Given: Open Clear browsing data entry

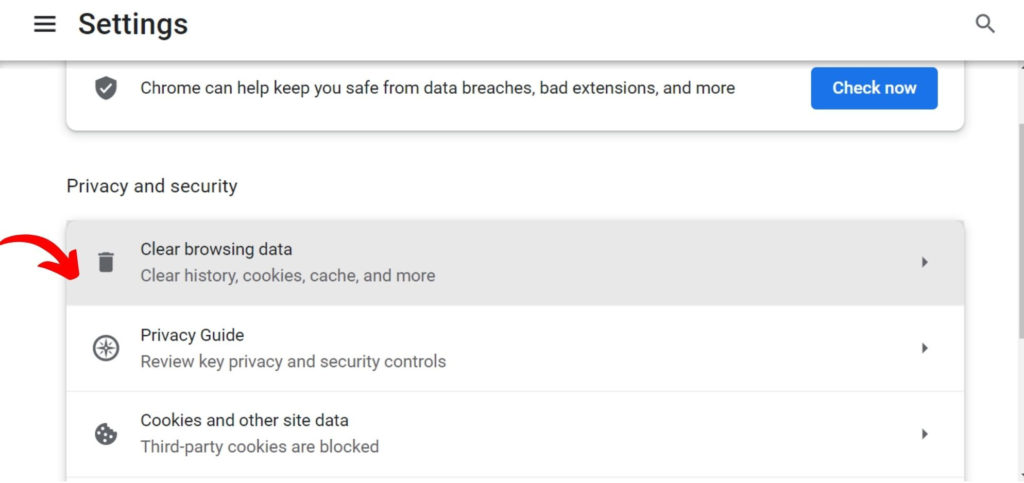Looking at the screenshot, I should pos(216,249).
